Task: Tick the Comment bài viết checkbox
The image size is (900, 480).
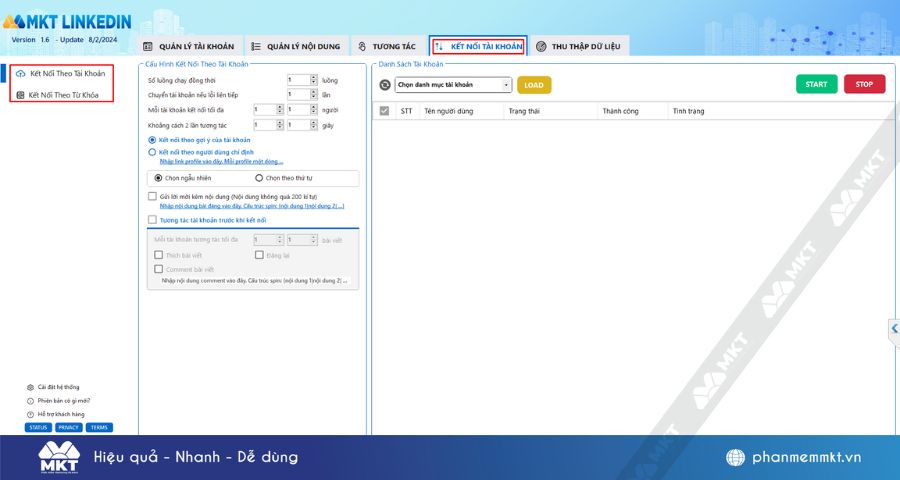Action: coord(158,269)
